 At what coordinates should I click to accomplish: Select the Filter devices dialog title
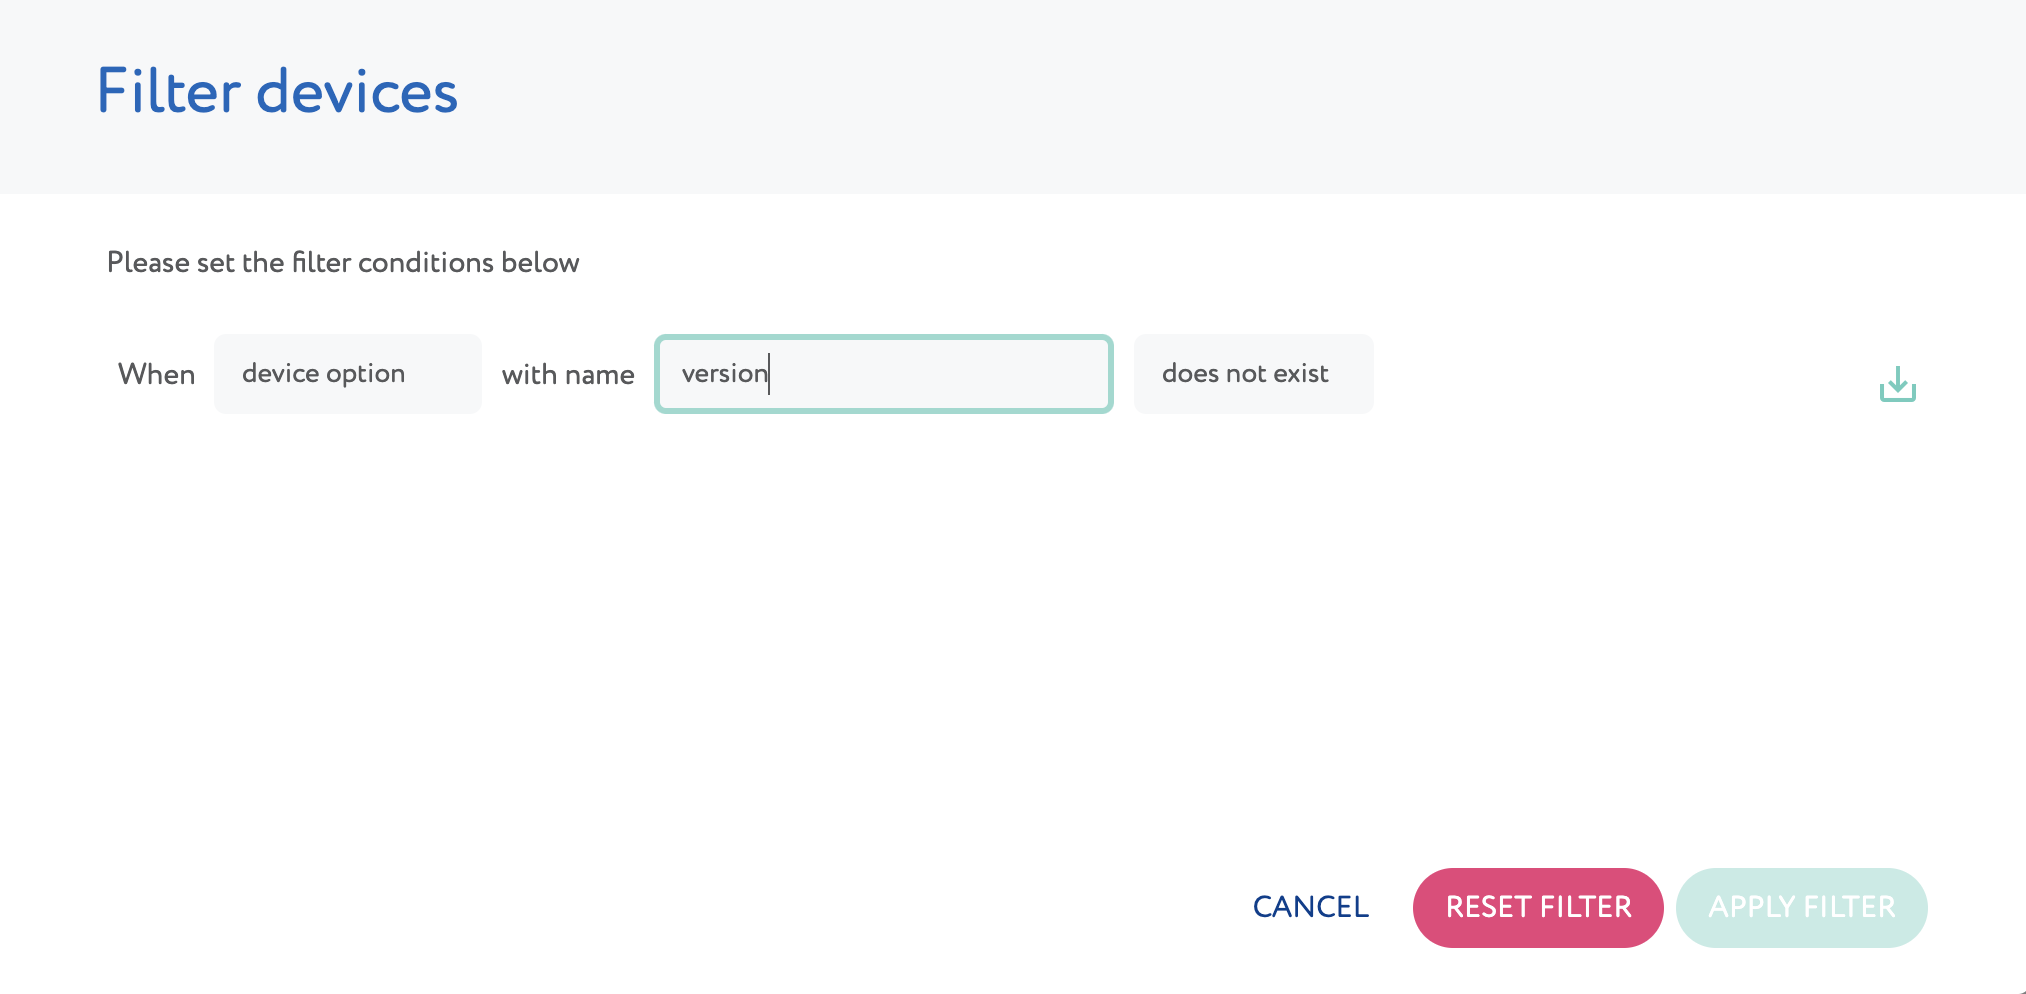click(x=277, y=92)
